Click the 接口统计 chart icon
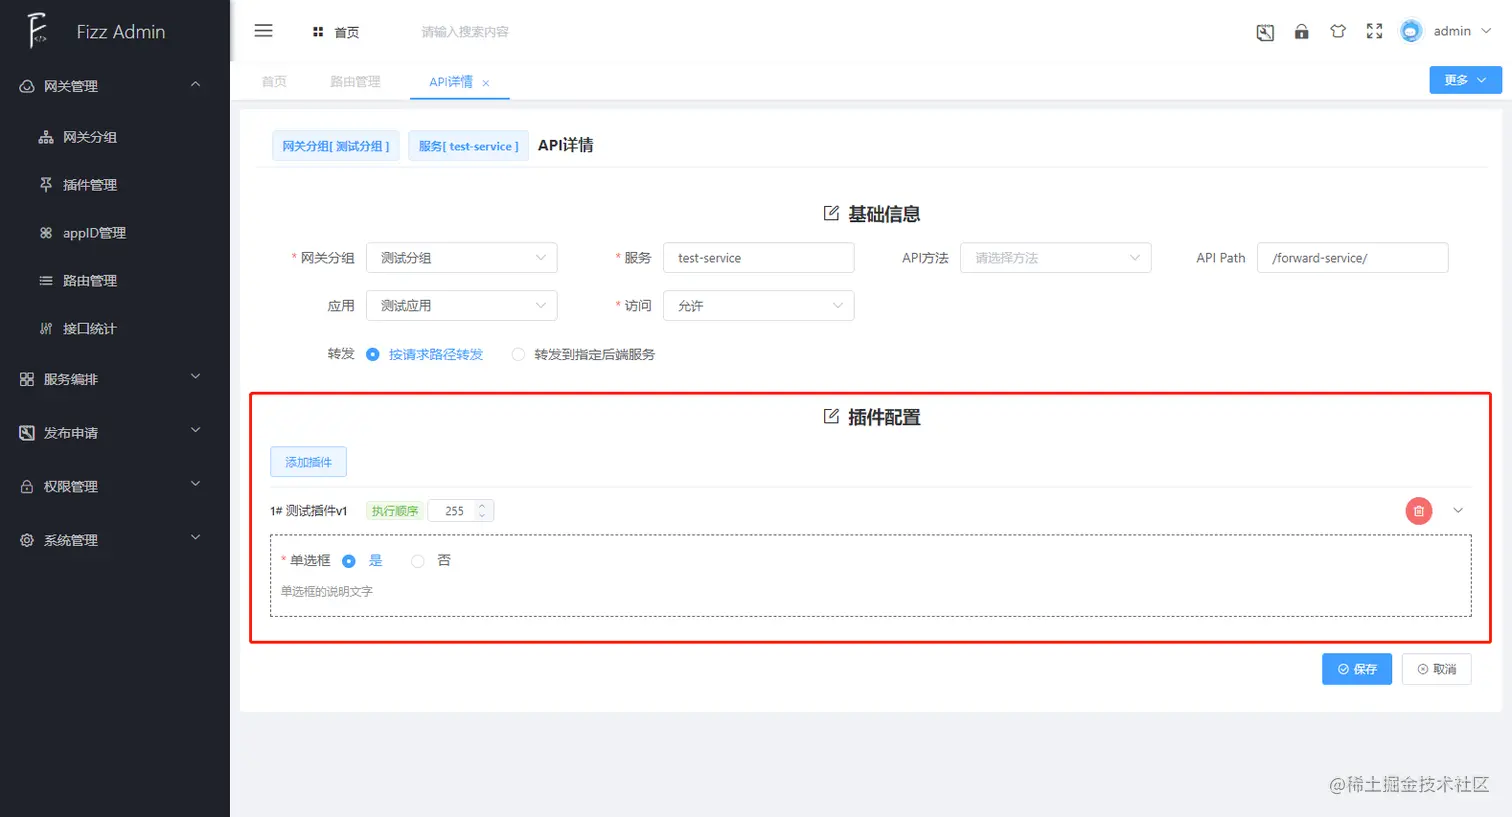This screenshot has height=817, width=1512. tap(46, 328)
